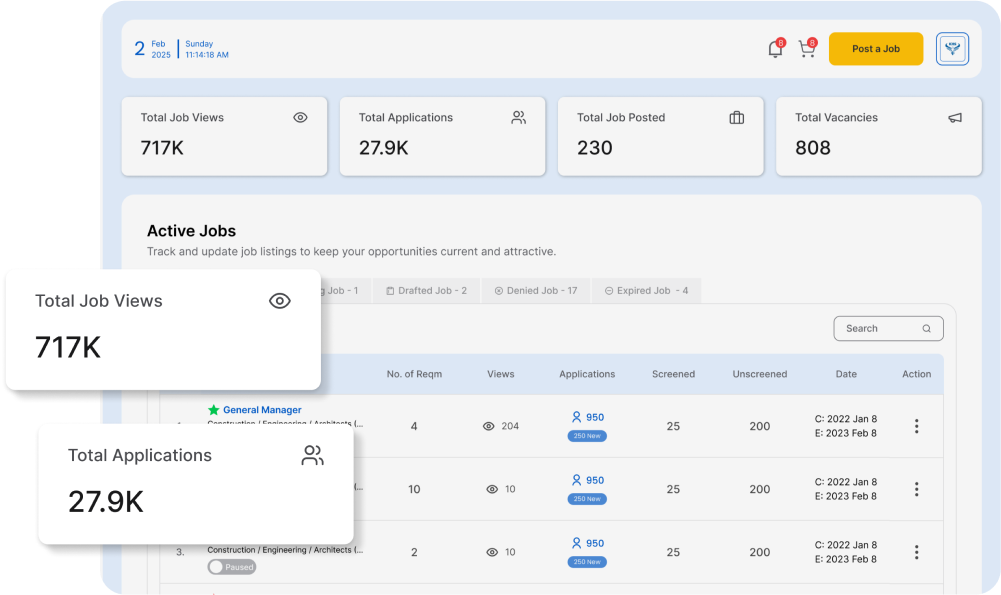Switch to the Denied Job tab

click(536, 291)
